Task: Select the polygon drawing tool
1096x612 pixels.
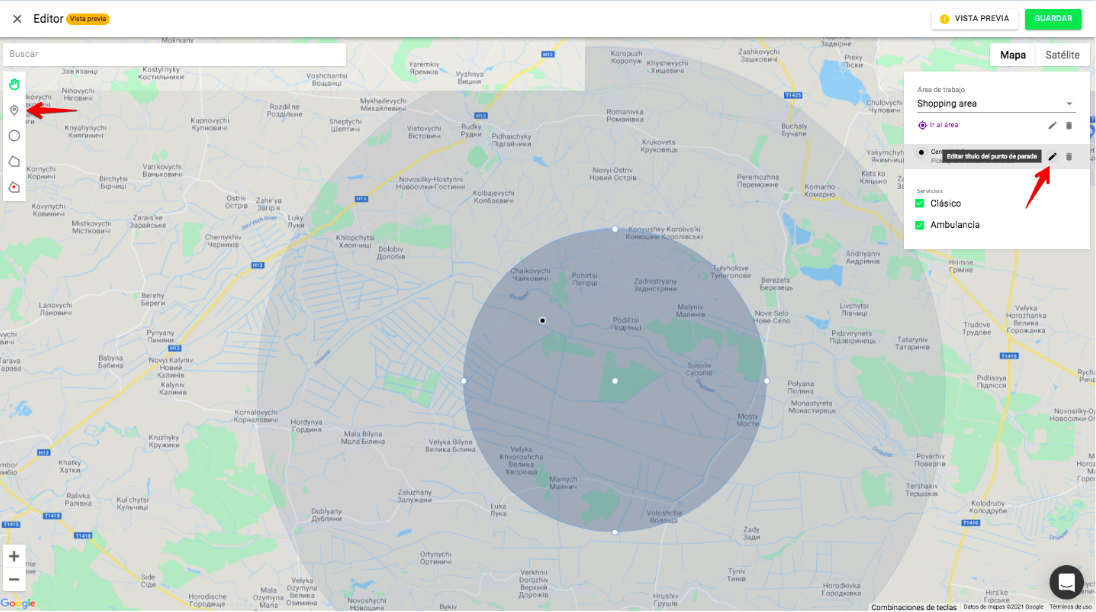Action: click(14, 161)
